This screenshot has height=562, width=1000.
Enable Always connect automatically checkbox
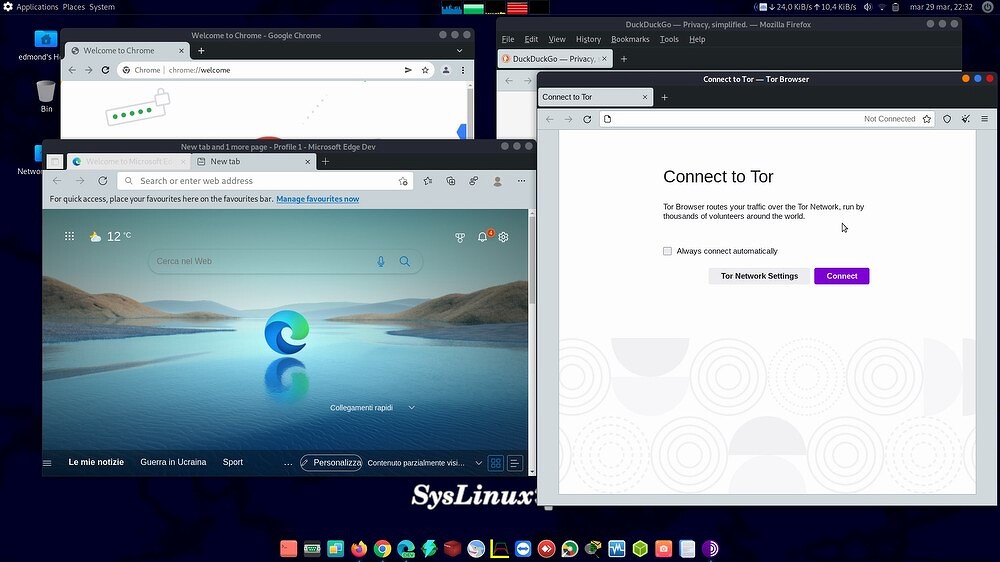pyautogui.click(x=667, y=251)
